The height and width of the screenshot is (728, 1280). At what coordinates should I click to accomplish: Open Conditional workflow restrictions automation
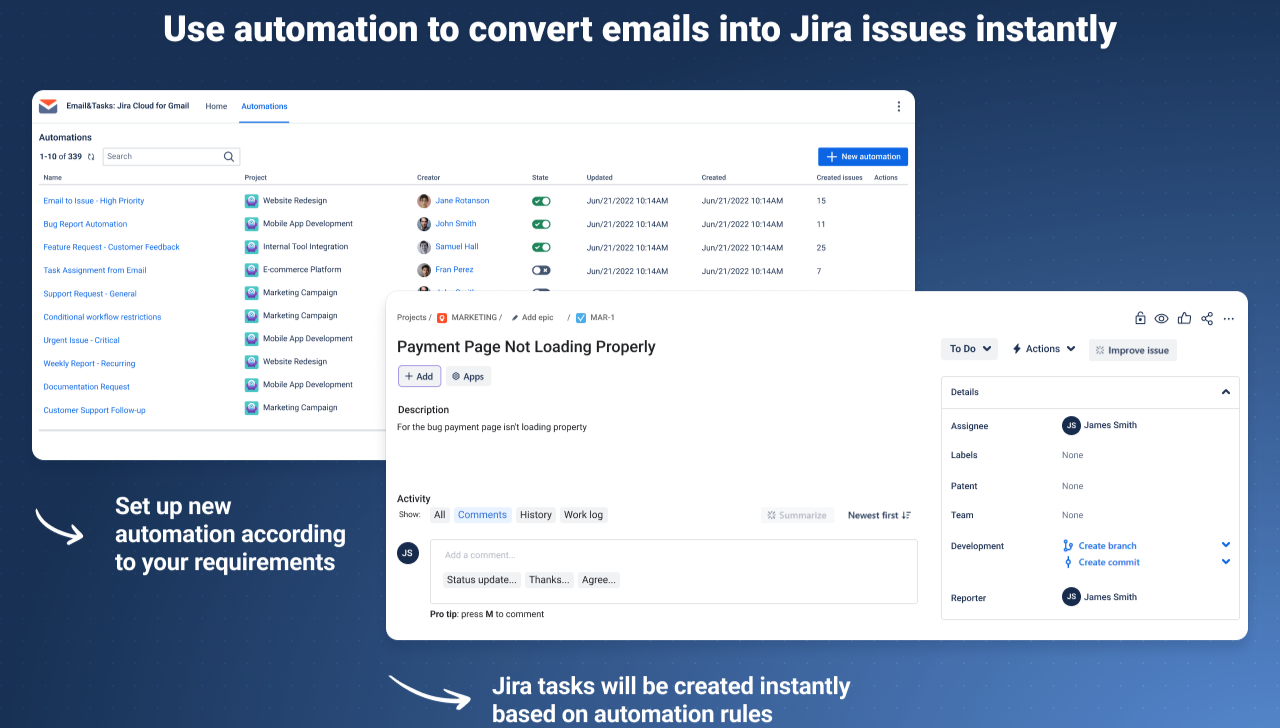tap(102, 317)
